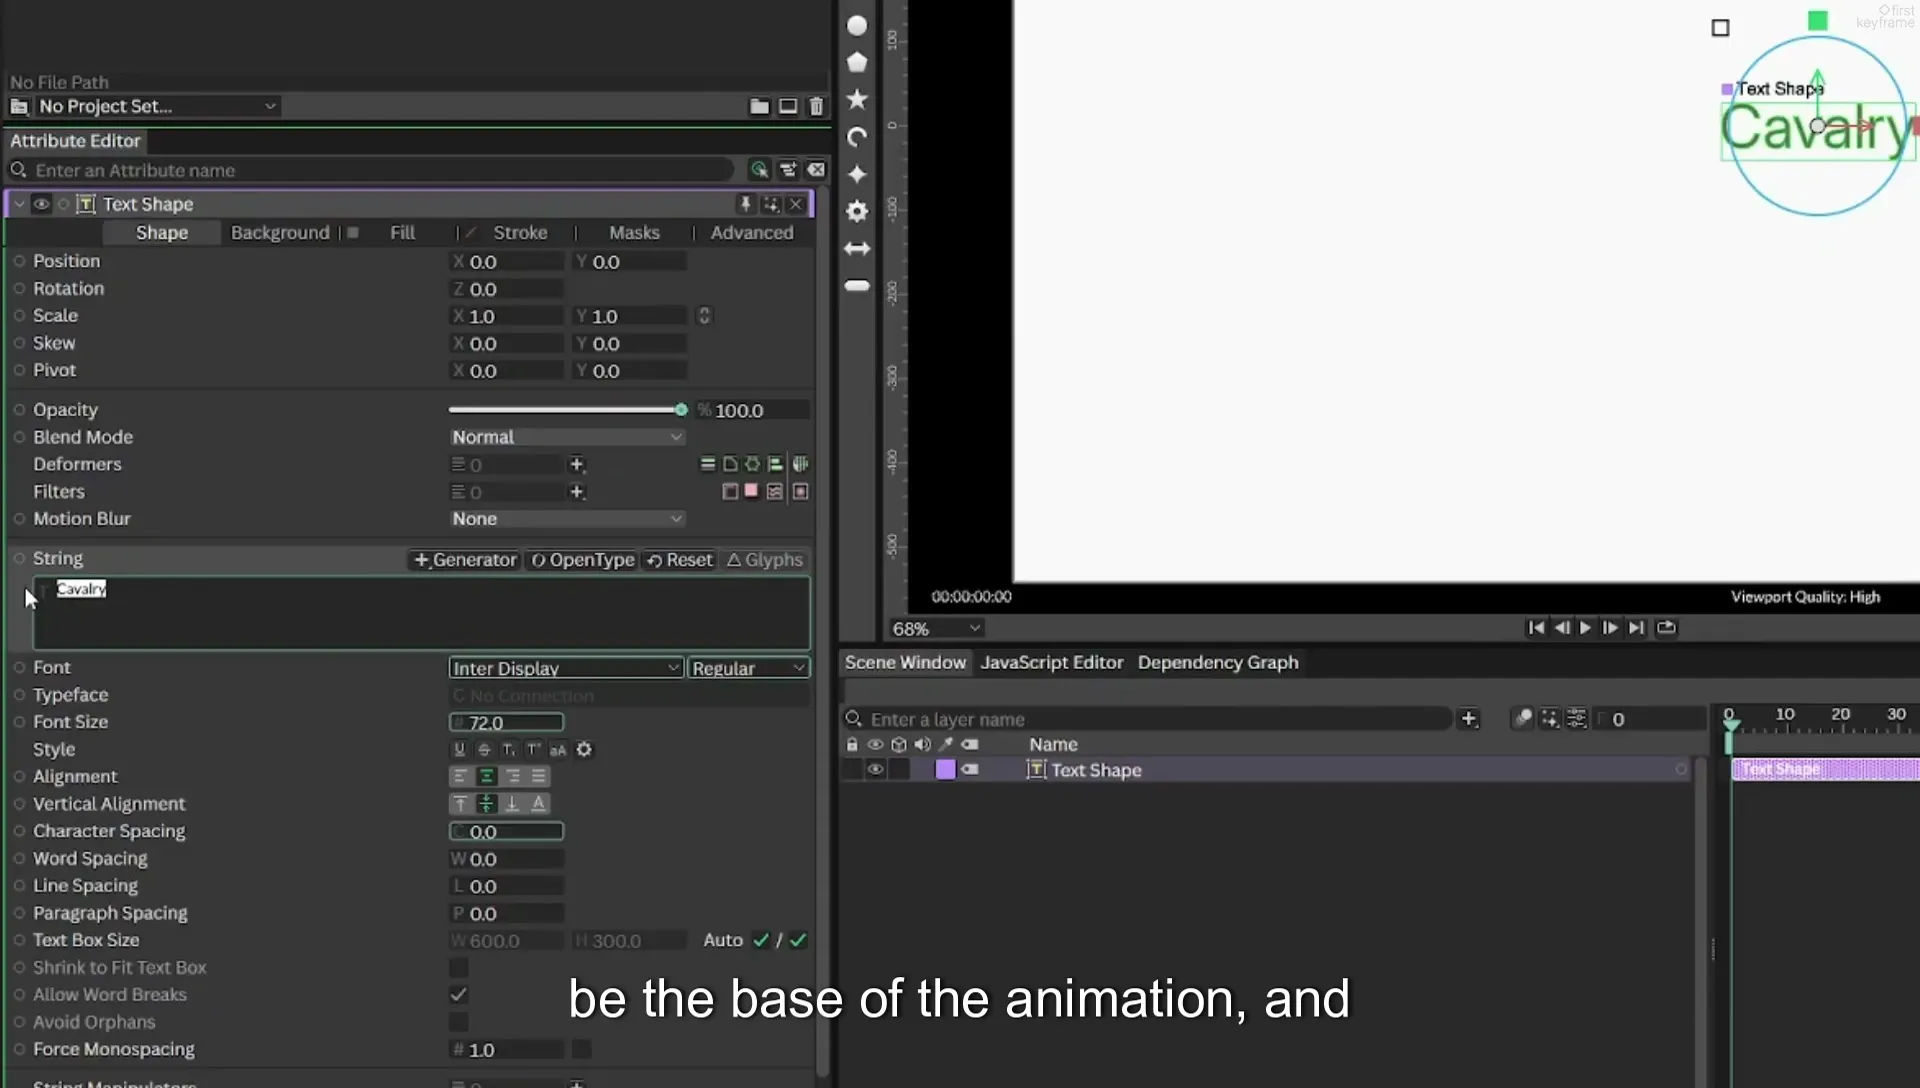Switch to Background tab
This screenshot has width=1920, height=1088.
[x=280, y=232]
